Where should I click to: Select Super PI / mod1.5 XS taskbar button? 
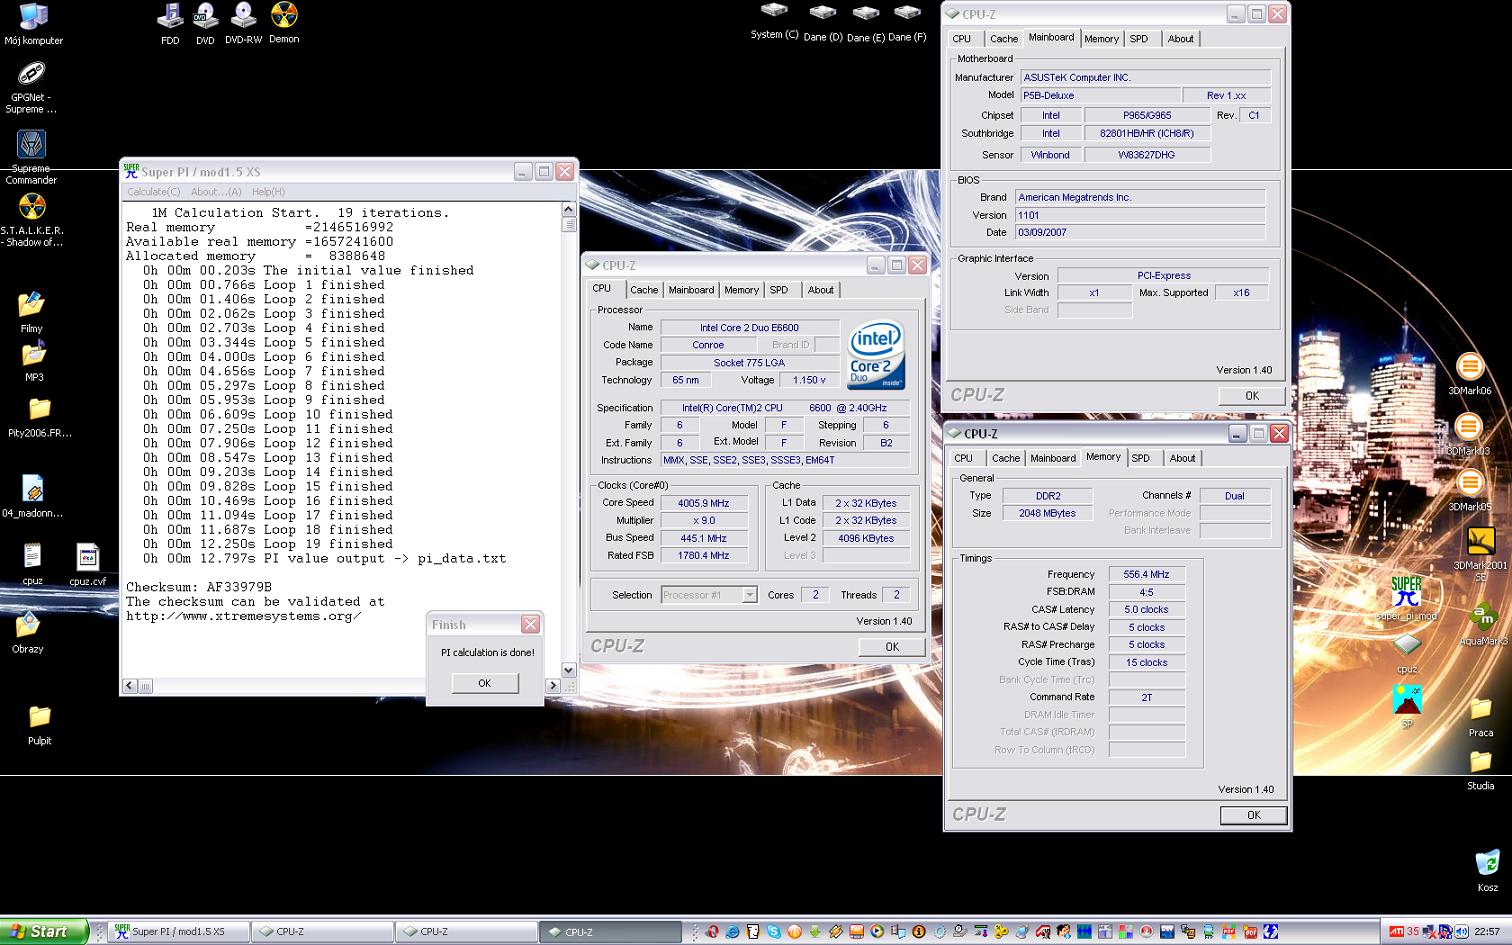click(x=177, y=932)
